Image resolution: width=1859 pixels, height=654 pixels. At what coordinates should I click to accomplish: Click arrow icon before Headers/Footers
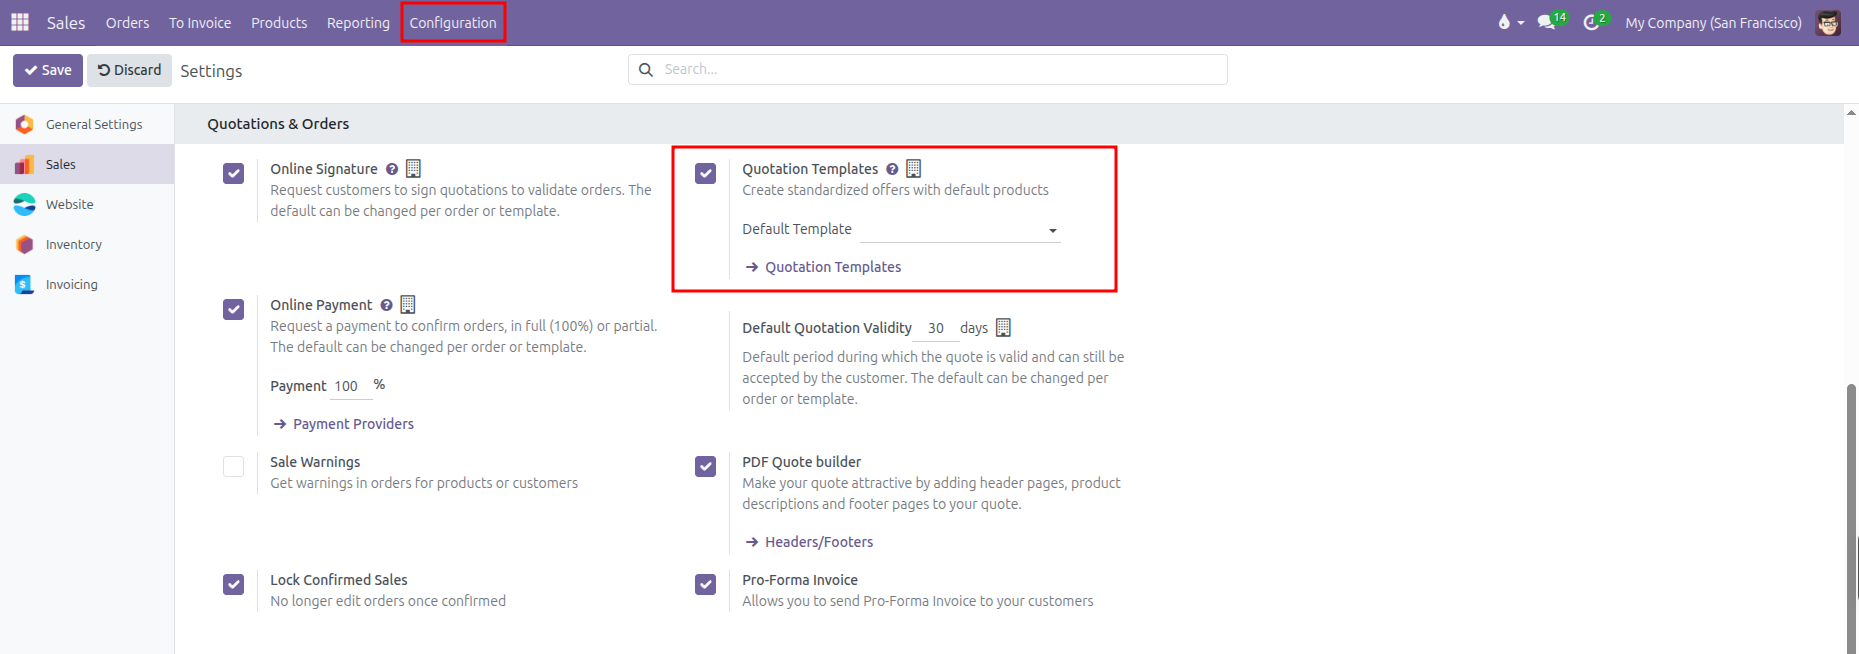(752, 542)
